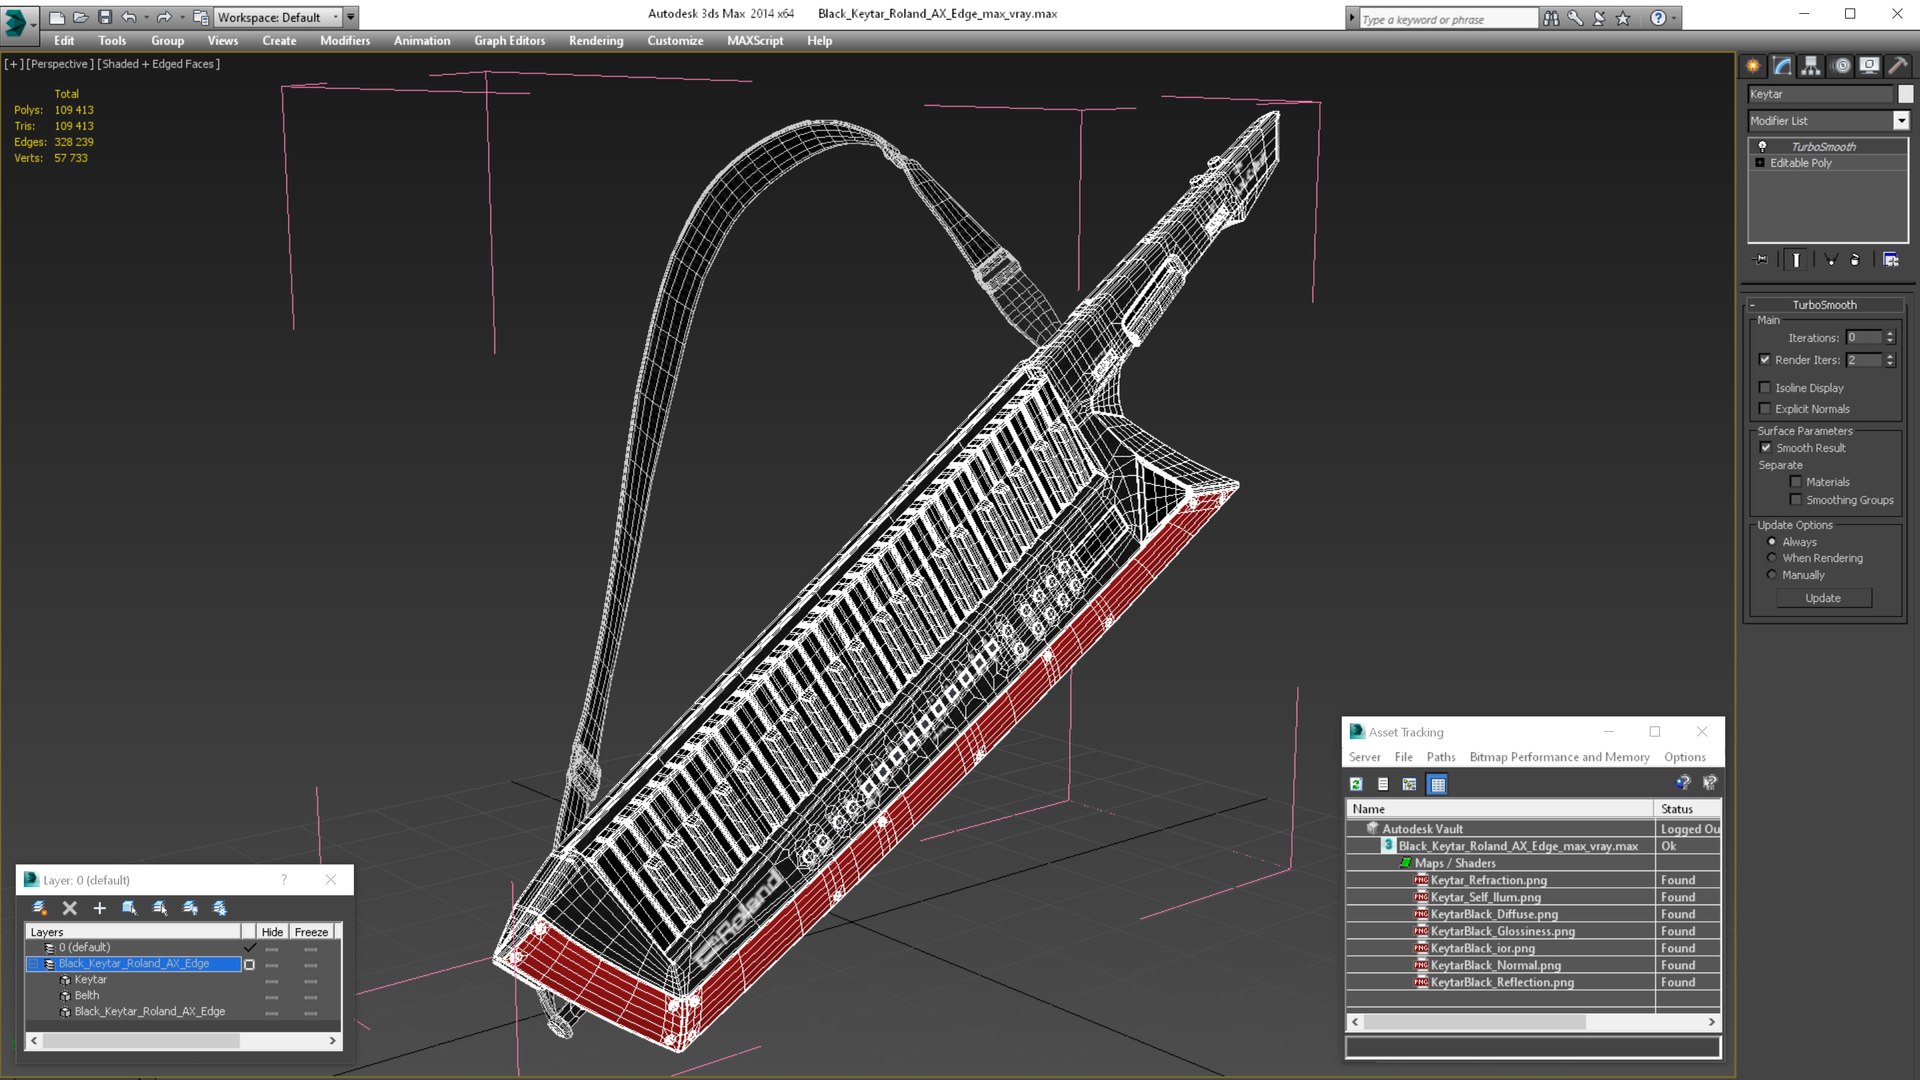Image resolution: width=1920 pixels, height=1080 pixels.
Task: Click Hide/Unhide All Layers icon
Action: coord(190,908)
